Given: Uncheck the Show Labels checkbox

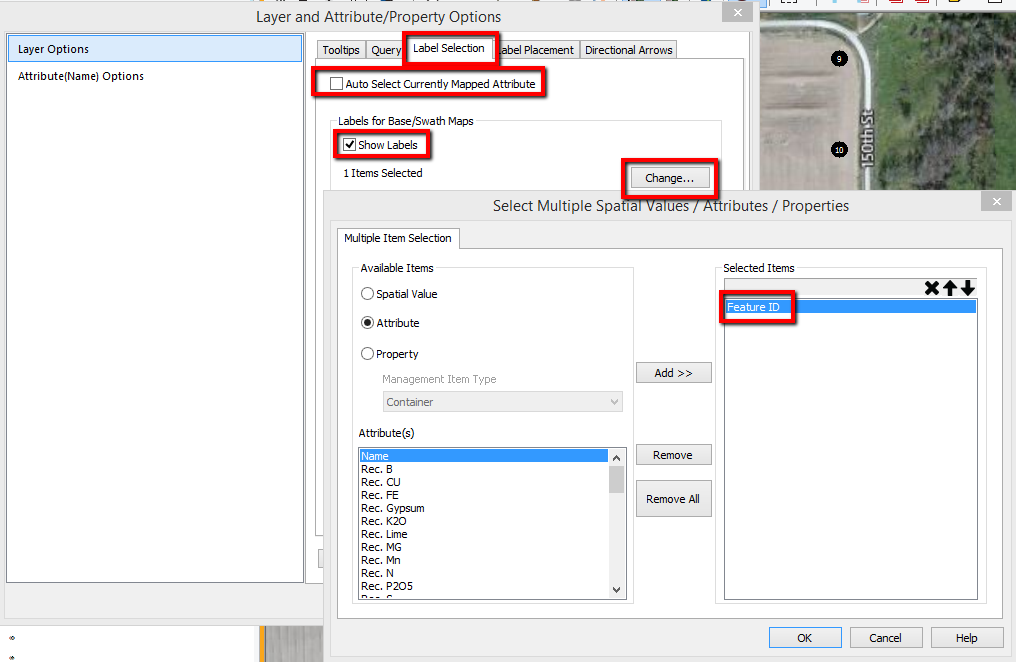Looking at the screenshot, I should (x=349, y=144).
